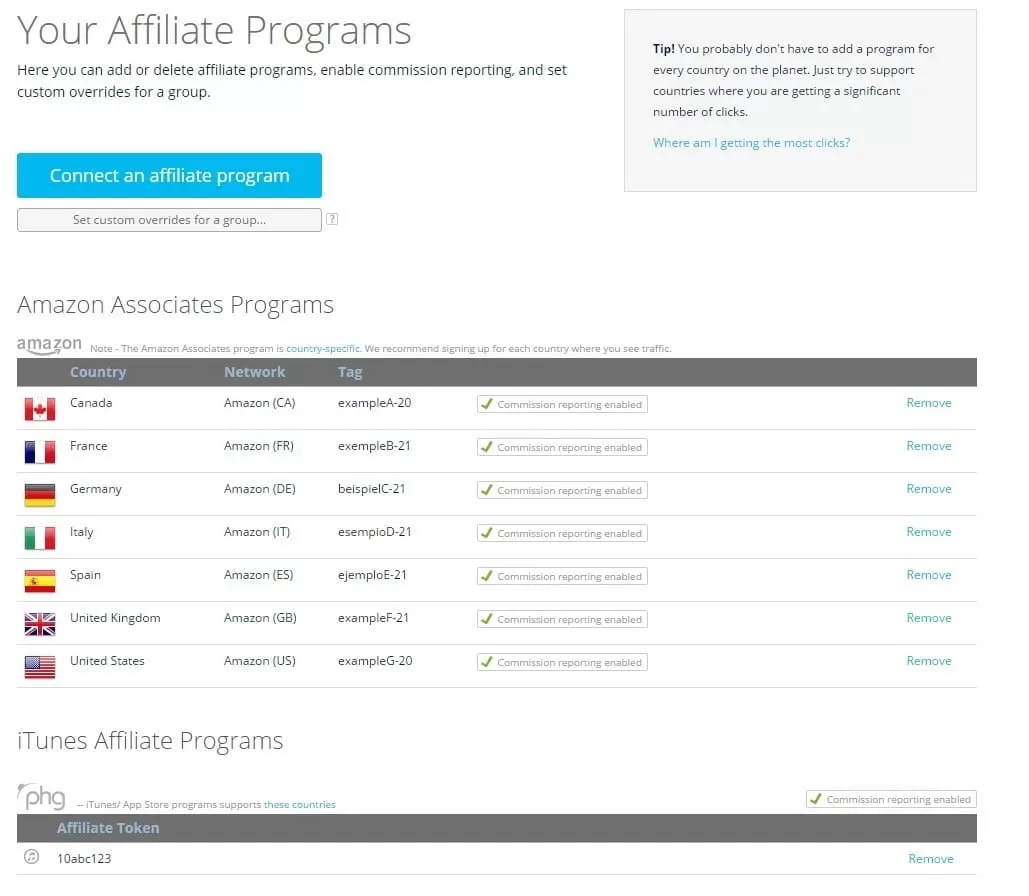1029x896 pixels.
Task: Click the Amazon (US) network cell
Action: point(259,661)
